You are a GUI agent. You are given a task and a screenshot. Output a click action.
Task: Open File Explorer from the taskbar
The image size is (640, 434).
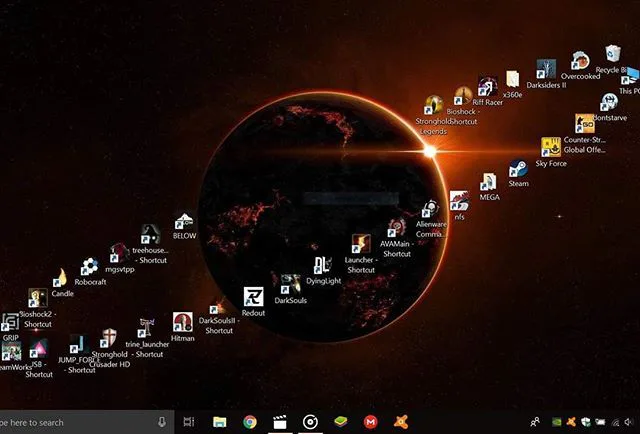[x=220, y=422]
